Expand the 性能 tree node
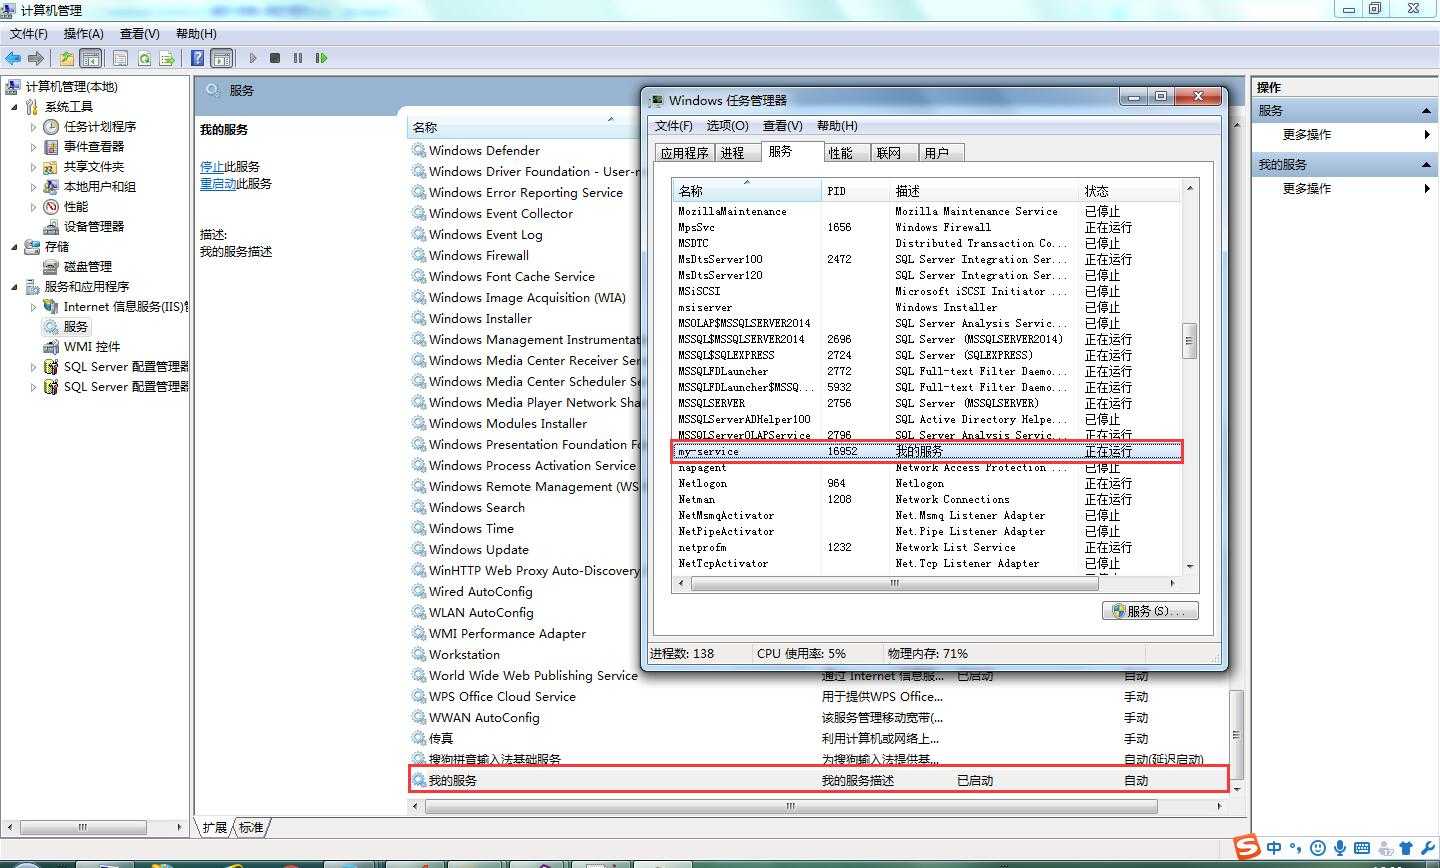The width and height of the screenshot is (1440, 868). [x=33, y=207]
